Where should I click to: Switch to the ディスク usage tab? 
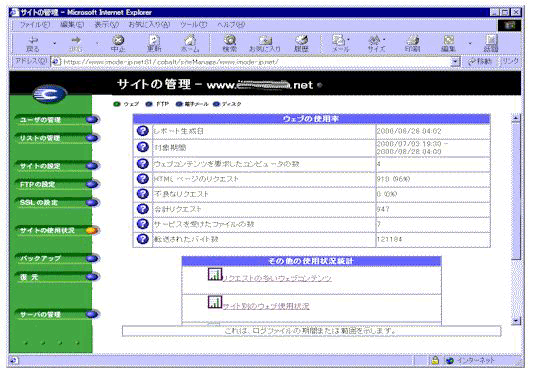[227, 104]
